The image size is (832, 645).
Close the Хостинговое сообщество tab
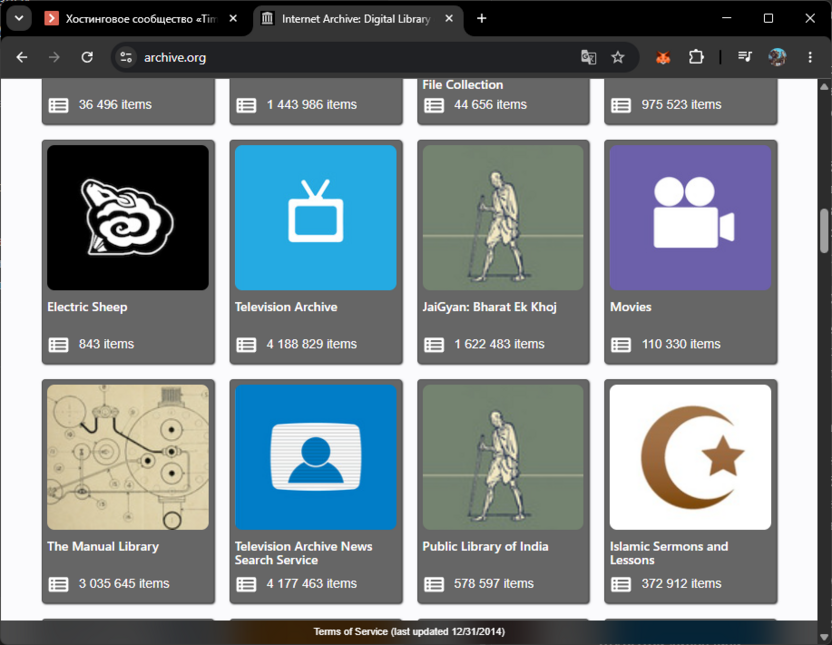[x=233, y=19]
